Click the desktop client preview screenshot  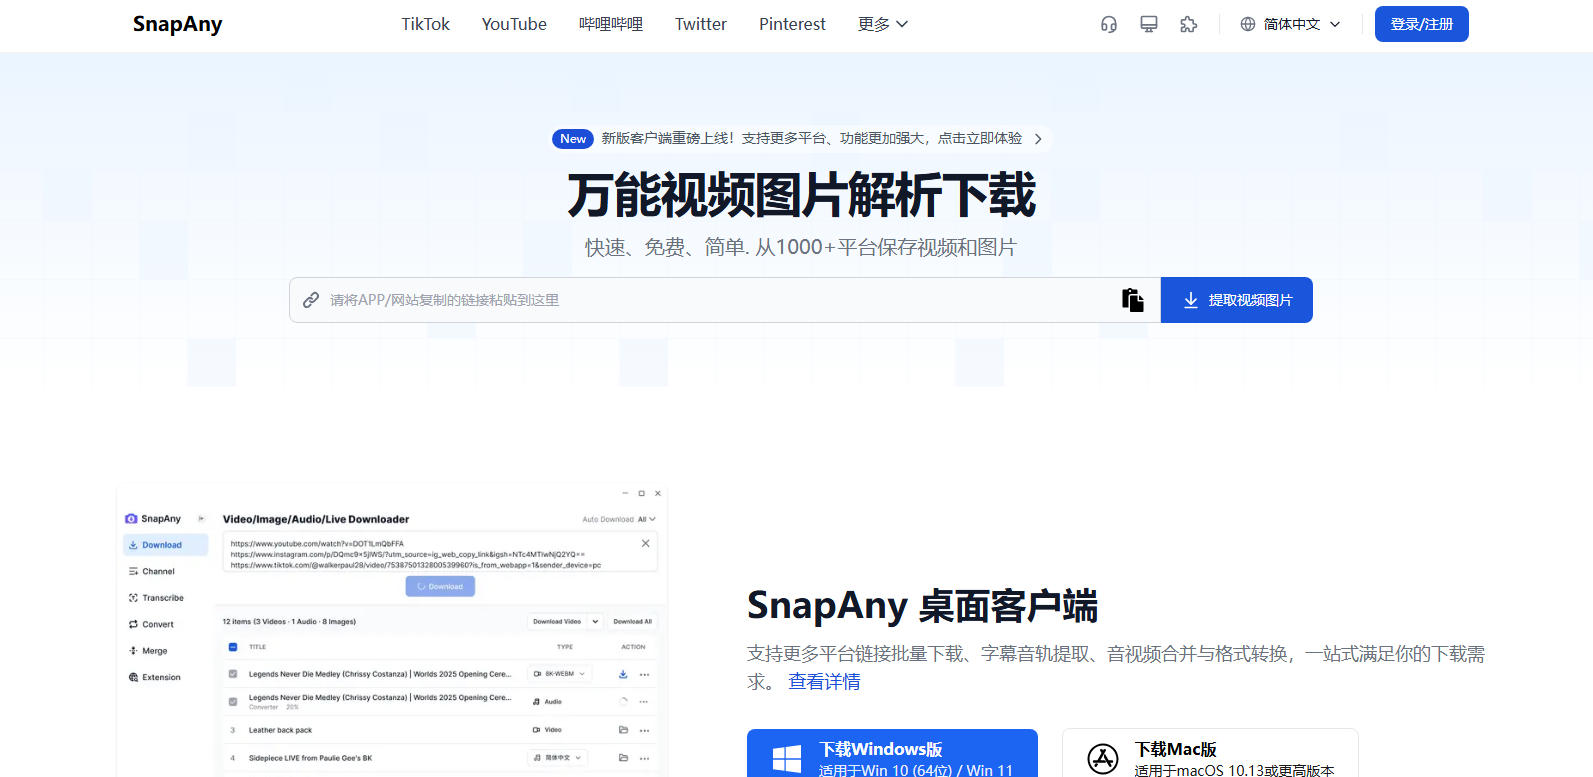click(392, 632)
